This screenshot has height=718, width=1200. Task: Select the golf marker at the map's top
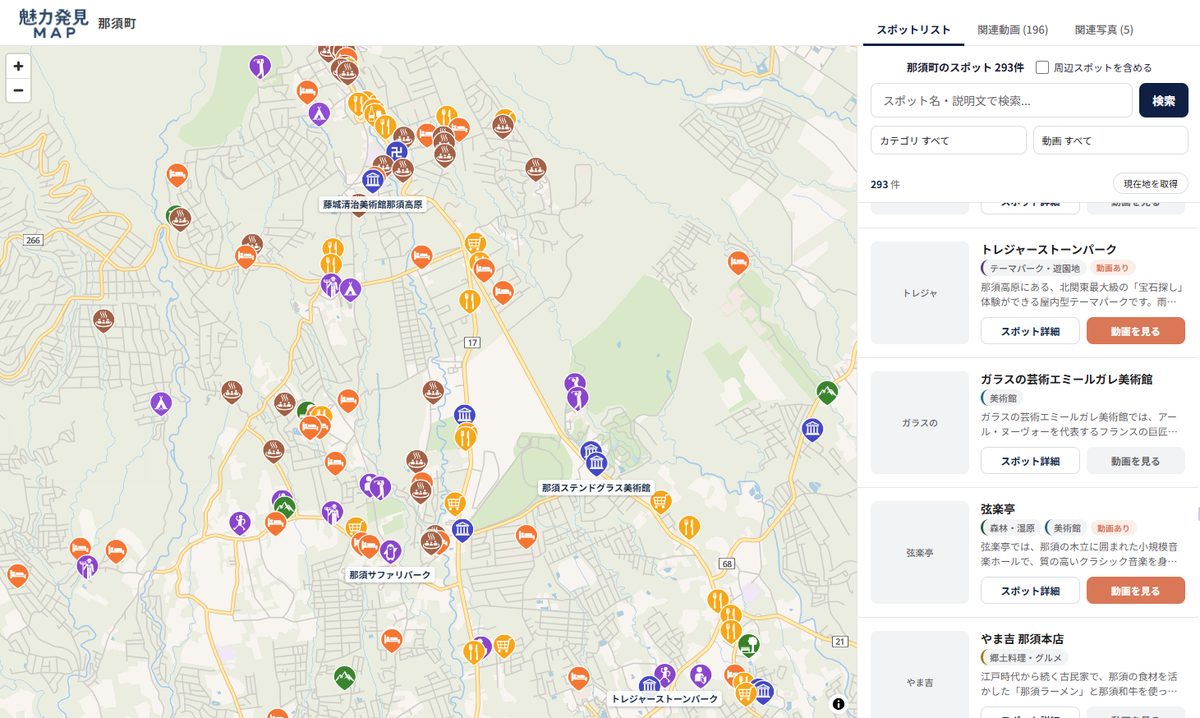pyautogui.click(x=260, y=67)
